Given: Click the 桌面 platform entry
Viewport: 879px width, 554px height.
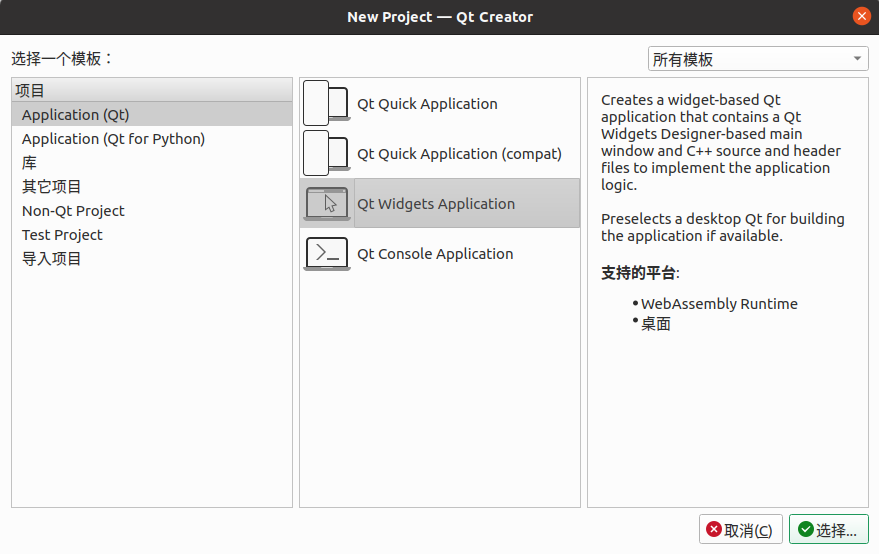Looking at the screenshot, I should point(655,324).
